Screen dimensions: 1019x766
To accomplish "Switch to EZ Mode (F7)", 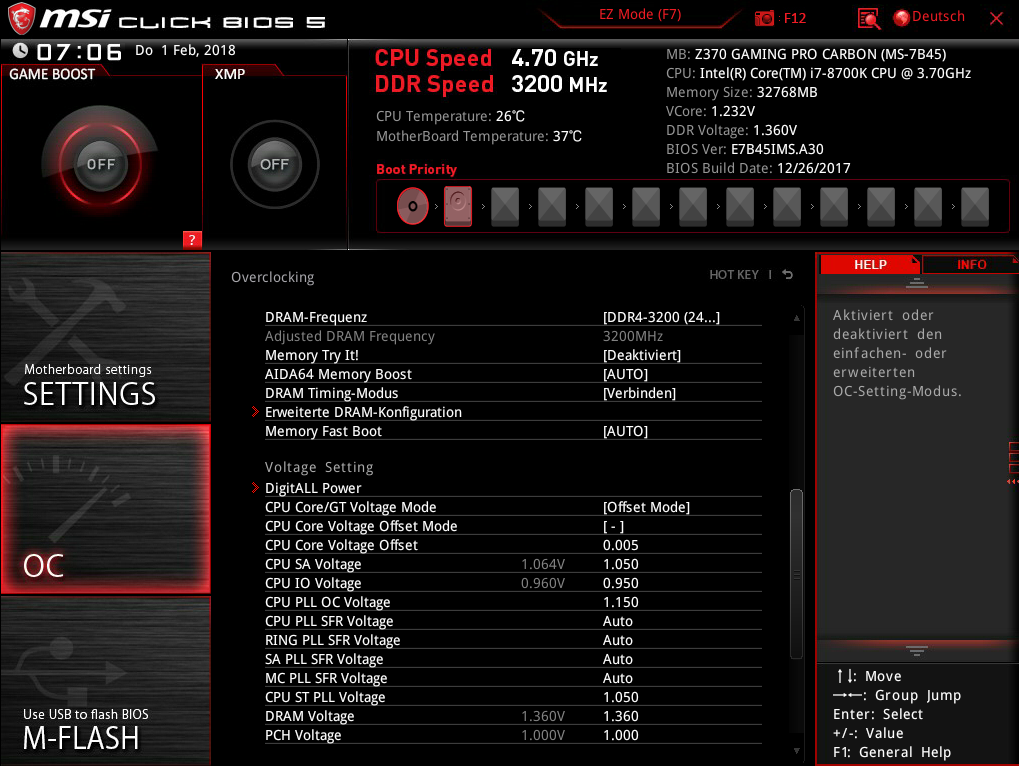I will (640, 14).
